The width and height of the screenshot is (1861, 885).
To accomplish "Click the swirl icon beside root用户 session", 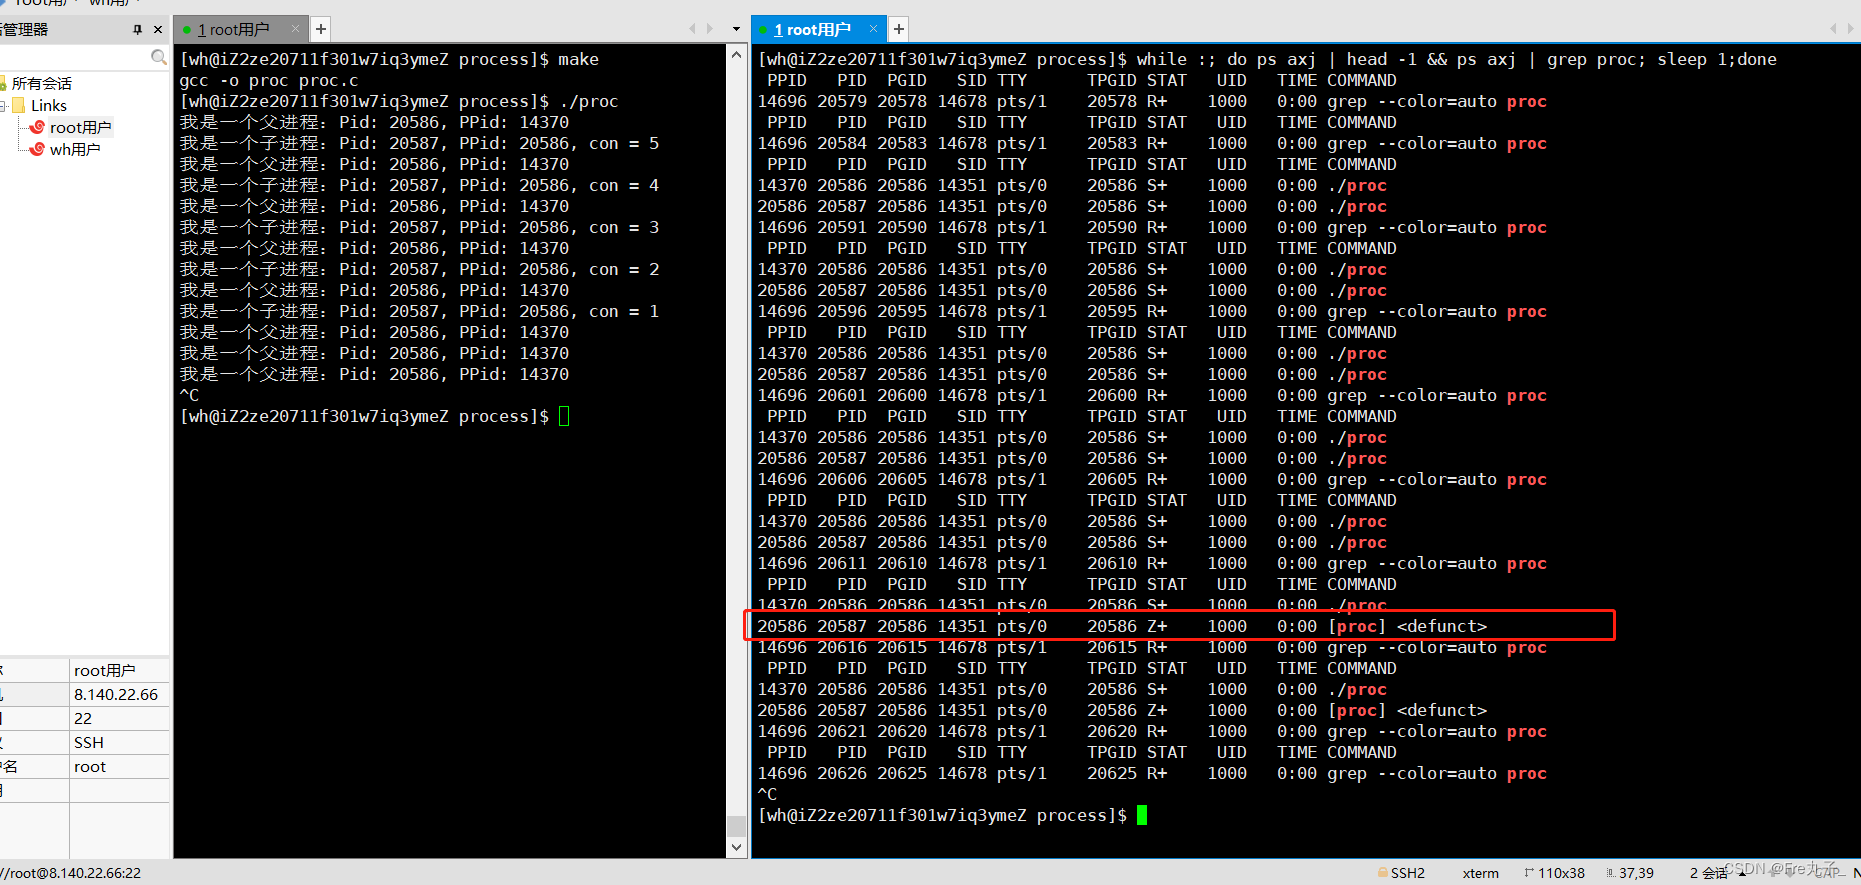I will [37, 127].
